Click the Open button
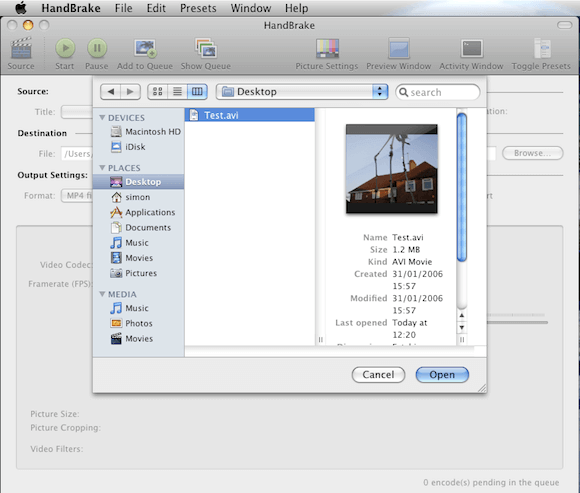The width and height of the screenshot is (580, 493). (x=442, y=375)
